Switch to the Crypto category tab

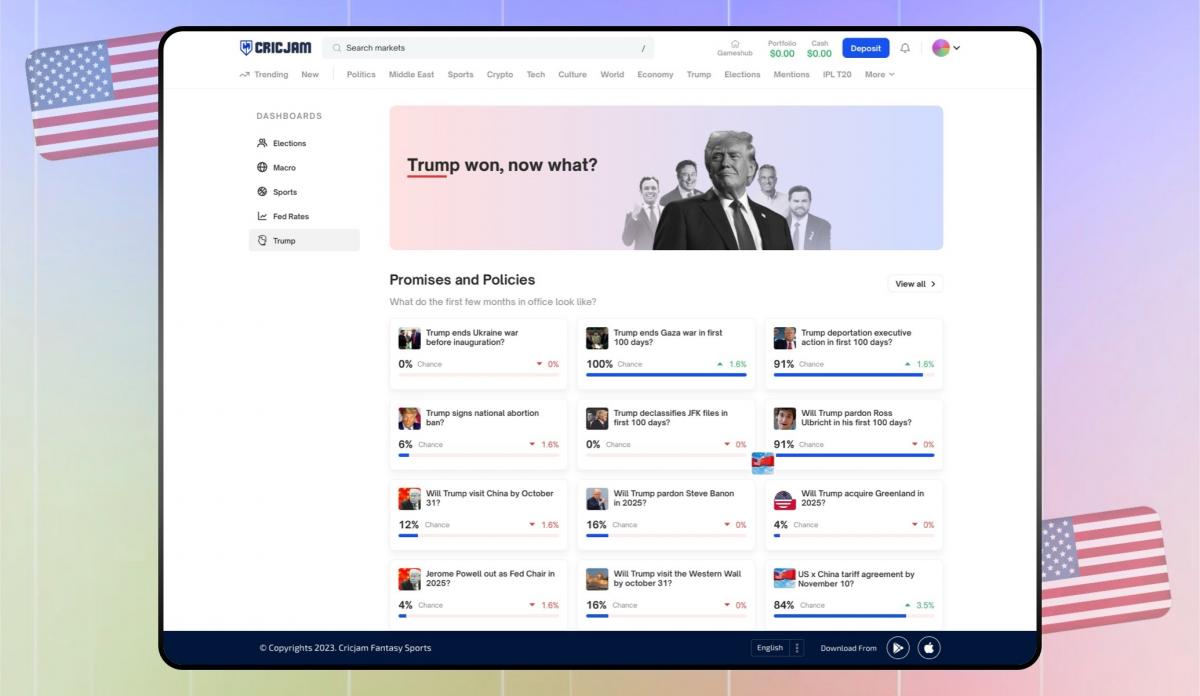click(x=500, y=74)
